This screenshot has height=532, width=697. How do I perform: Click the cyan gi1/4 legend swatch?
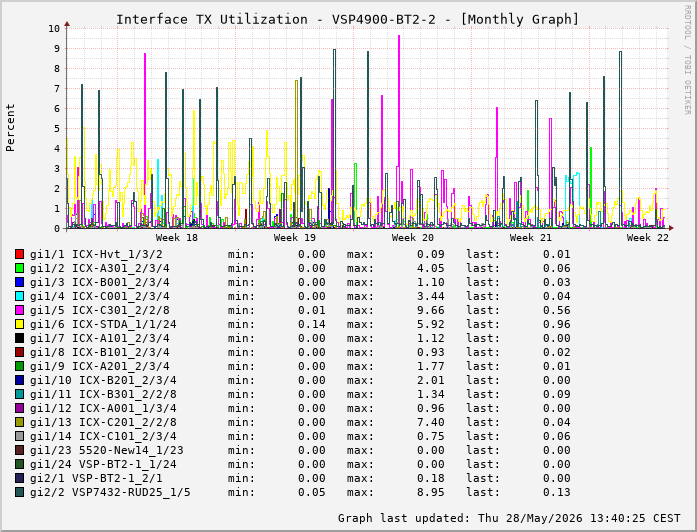(19, 296)
